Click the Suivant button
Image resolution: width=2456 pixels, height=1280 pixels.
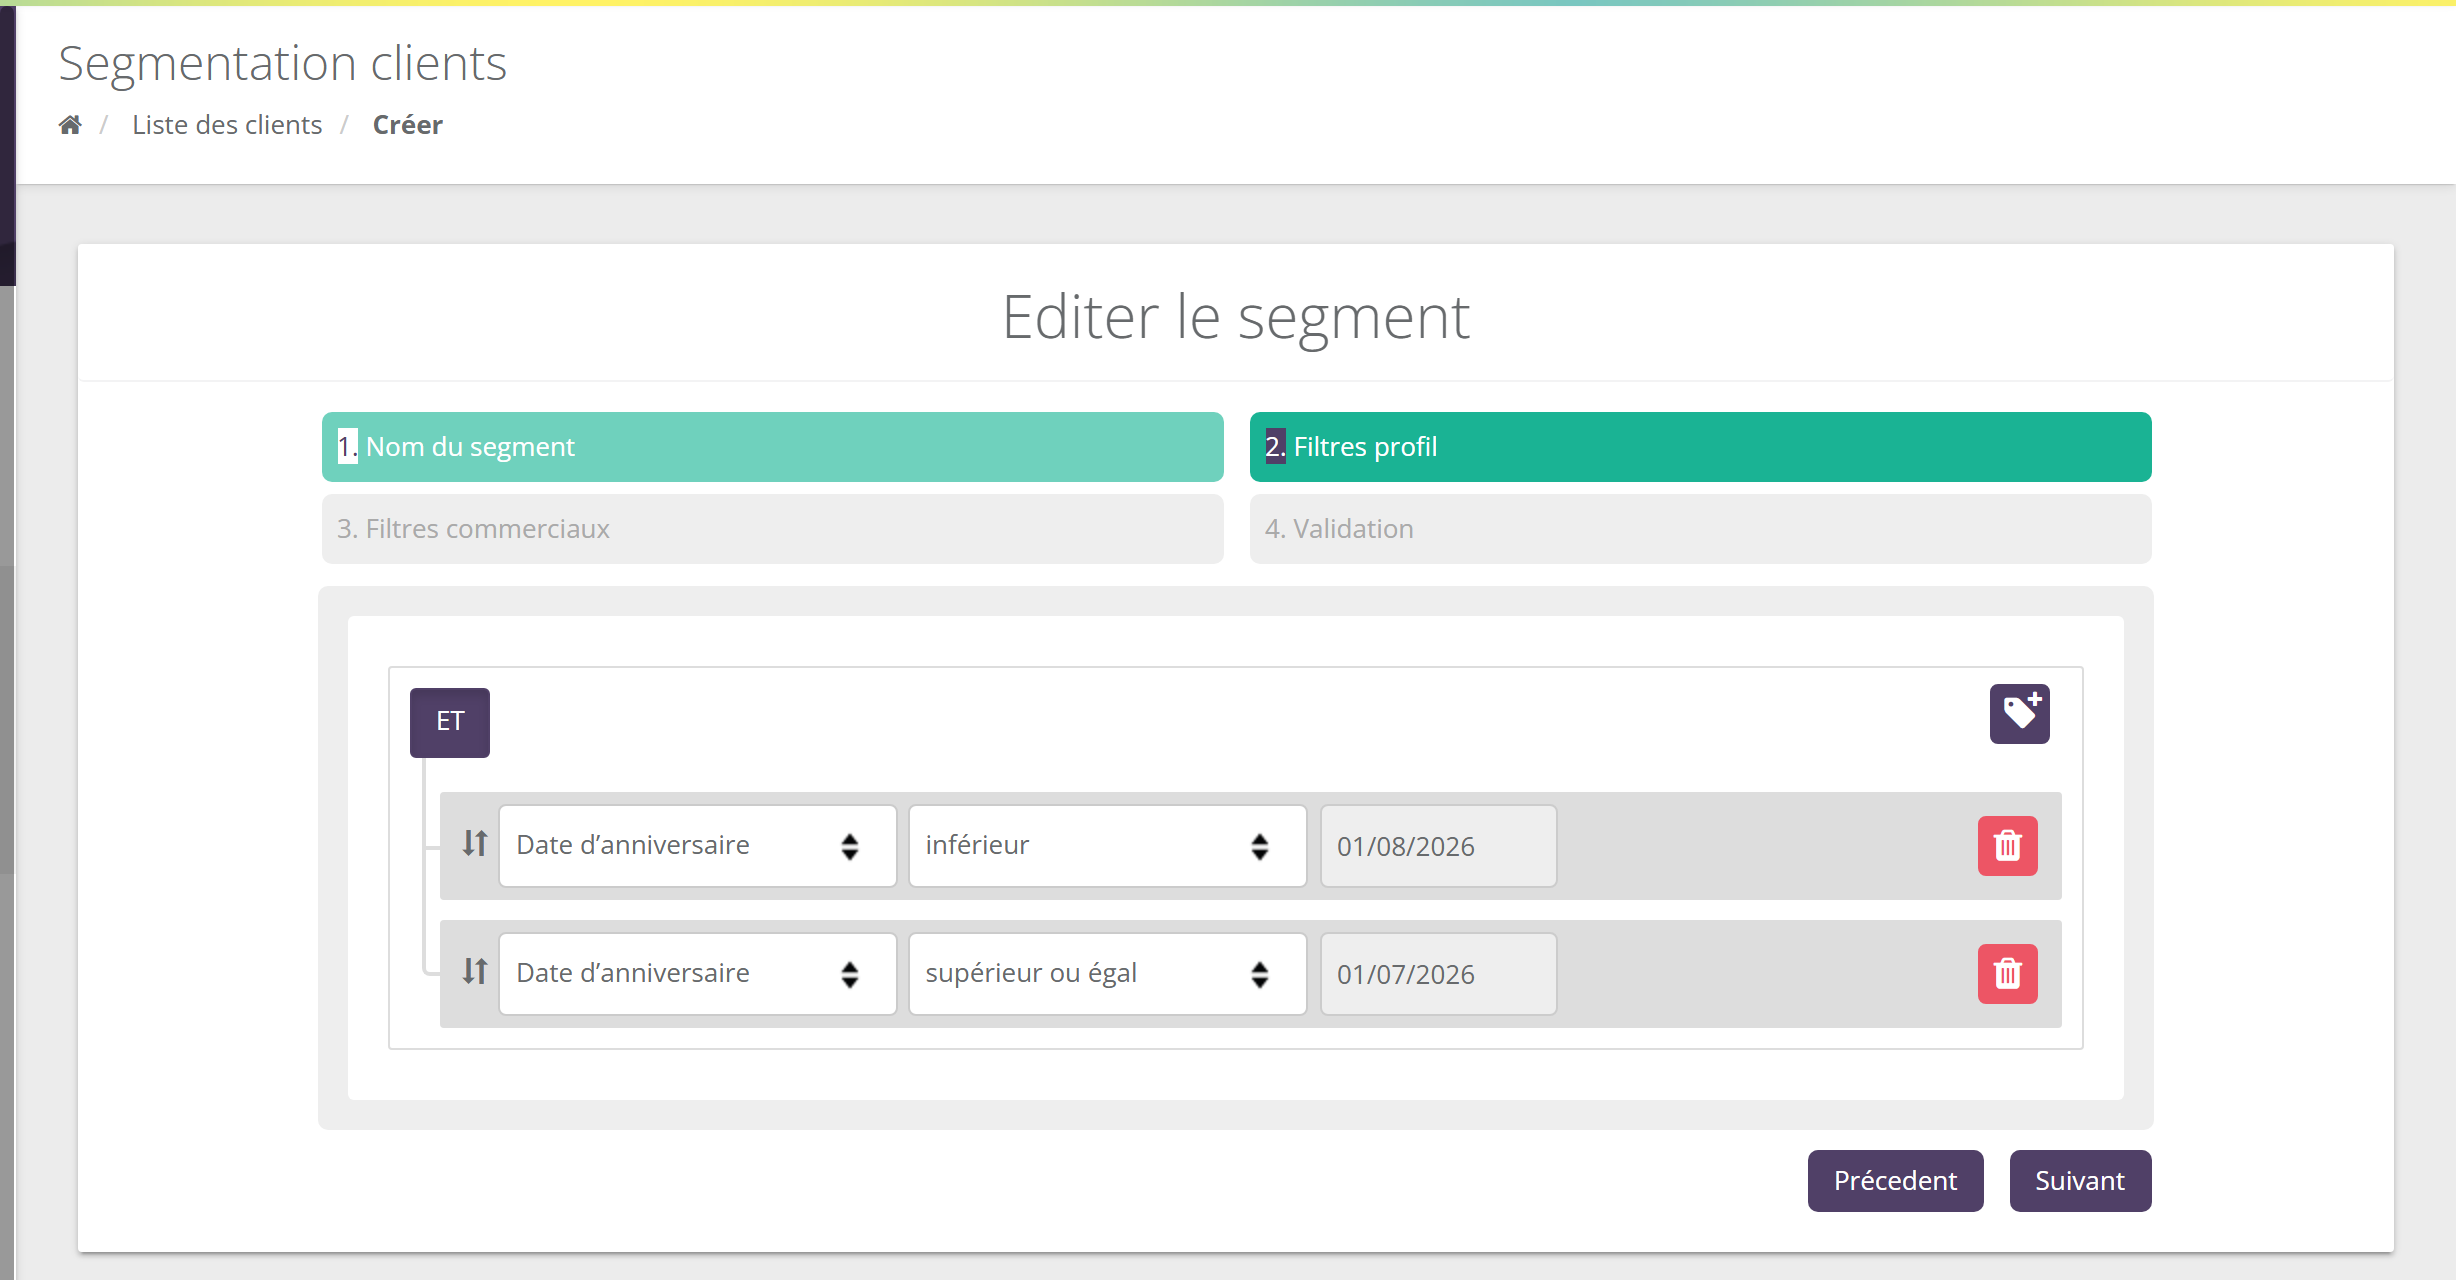2080,1181
